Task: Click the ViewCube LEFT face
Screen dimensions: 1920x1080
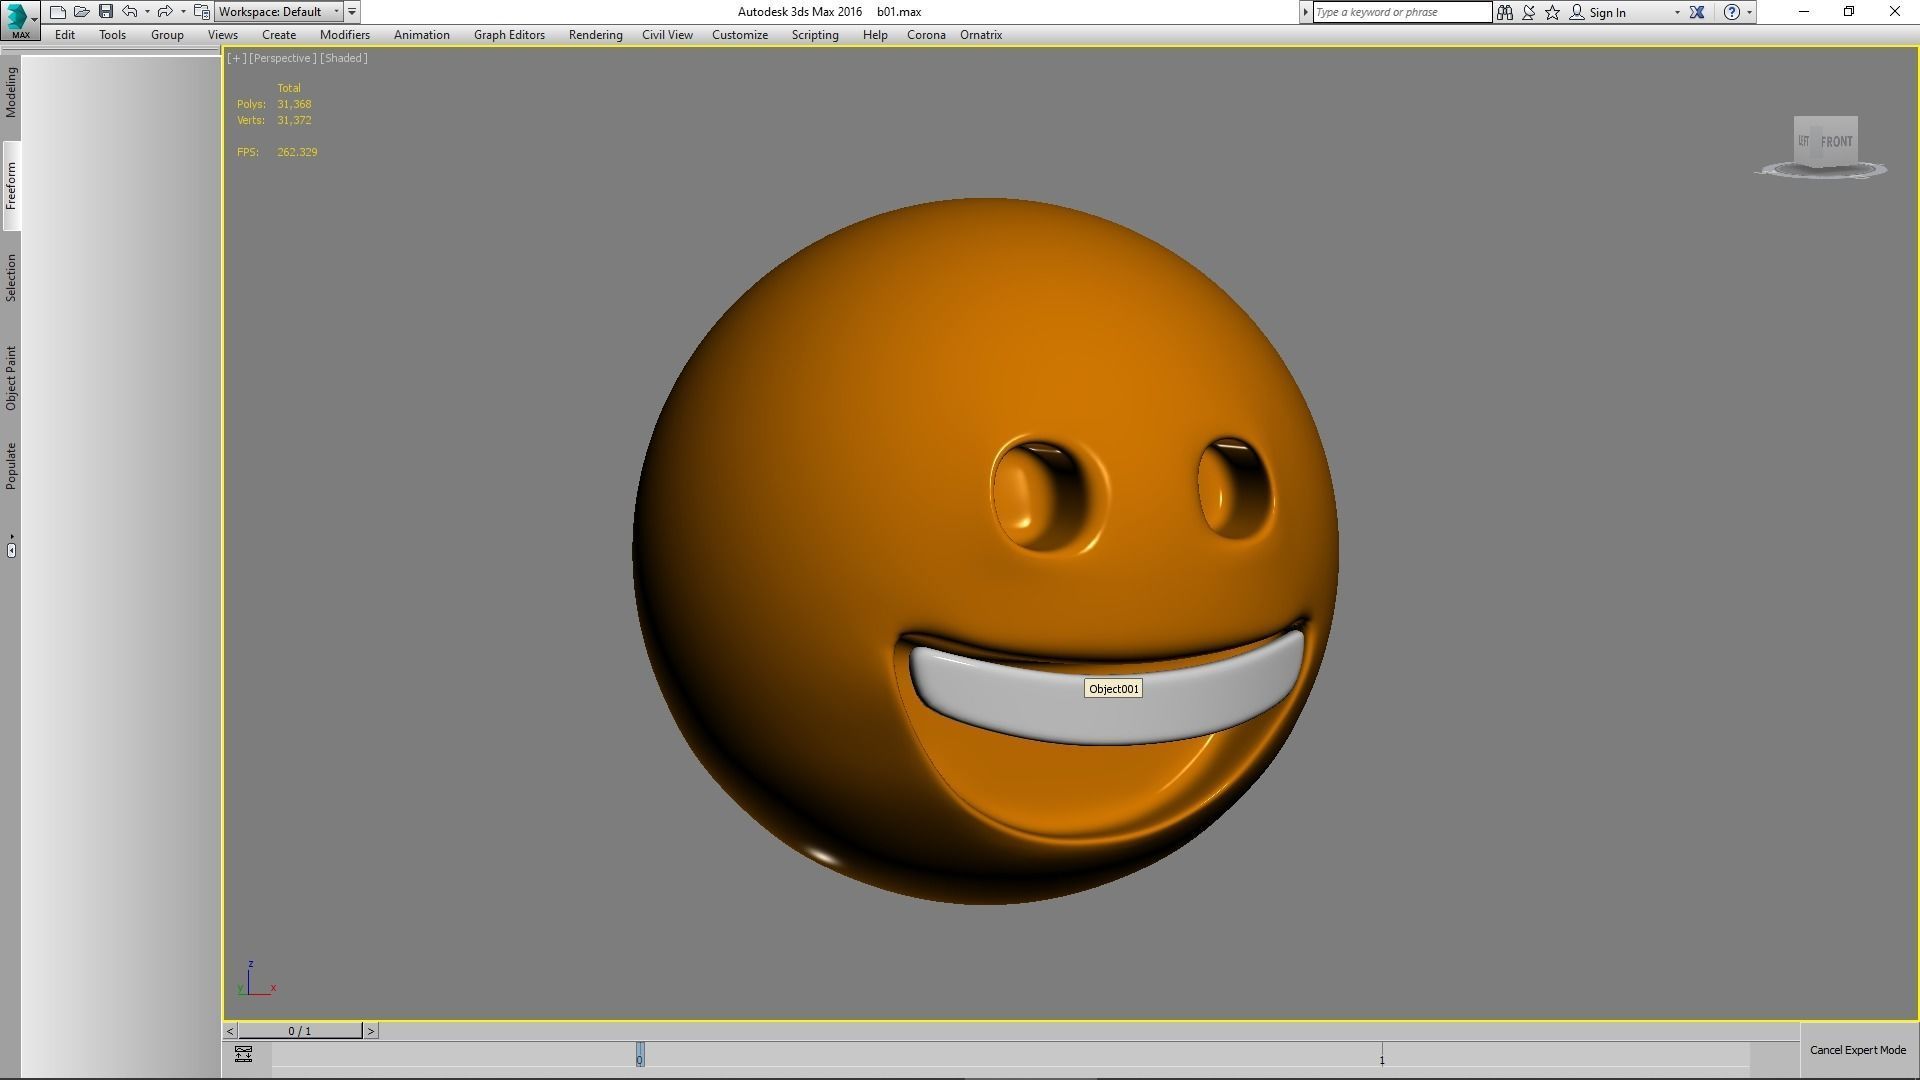Action: [x=1804, y=141]
